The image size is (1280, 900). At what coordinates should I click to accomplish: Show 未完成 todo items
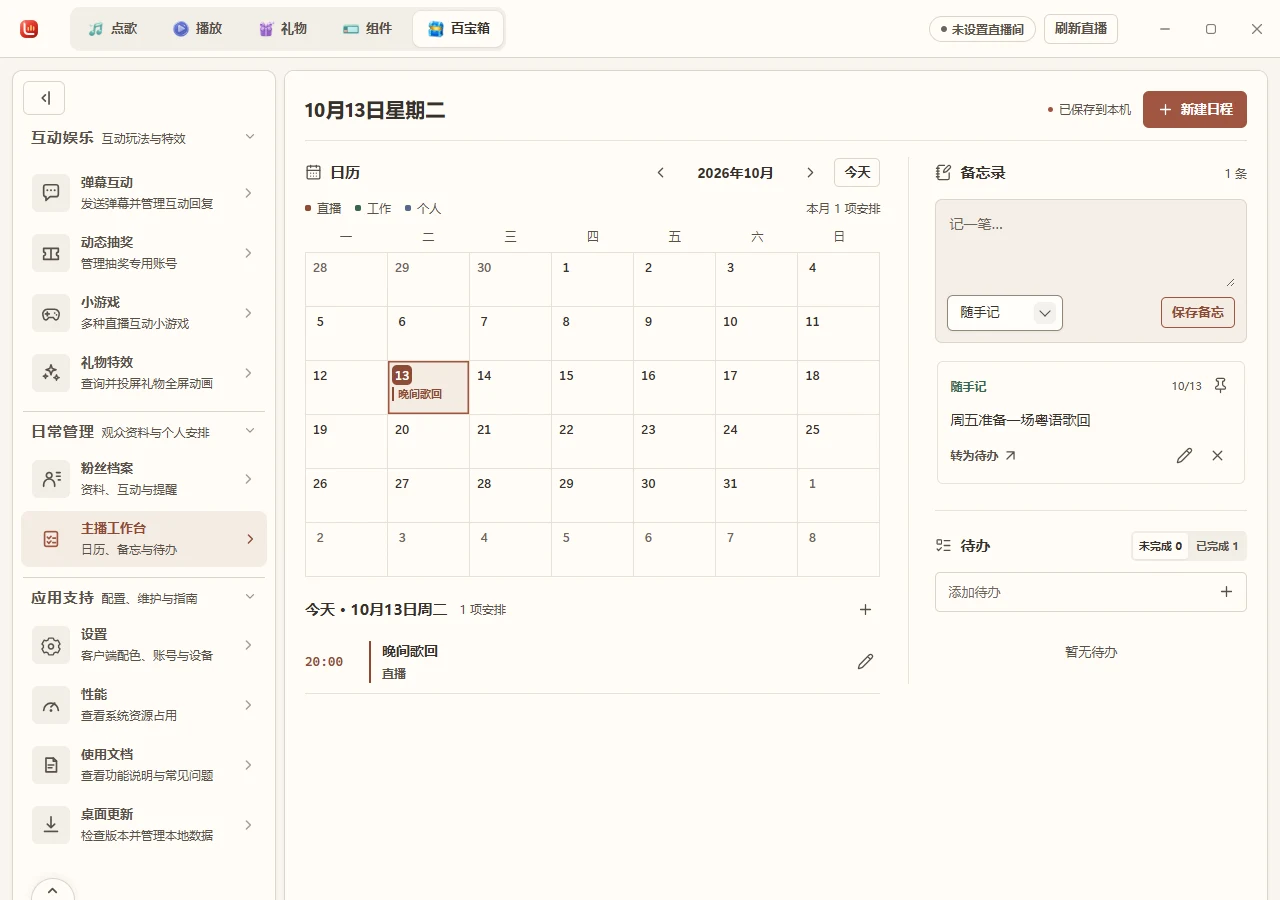1160,546
